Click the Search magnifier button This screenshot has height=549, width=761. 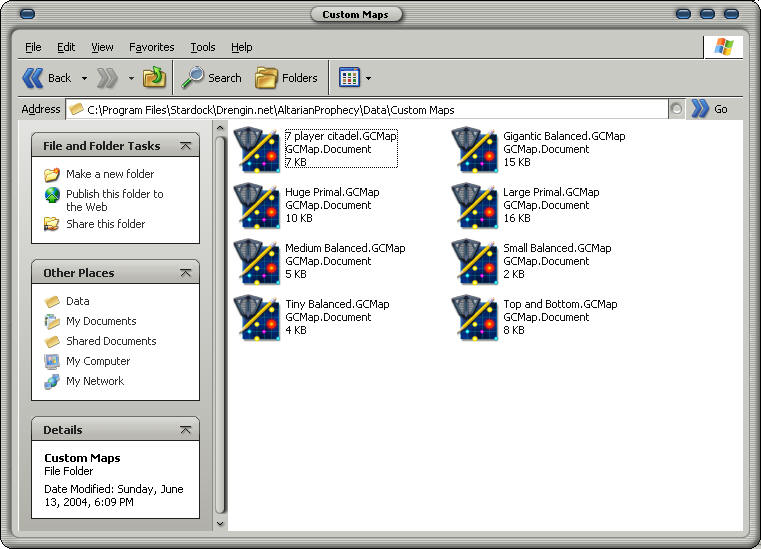211,78
